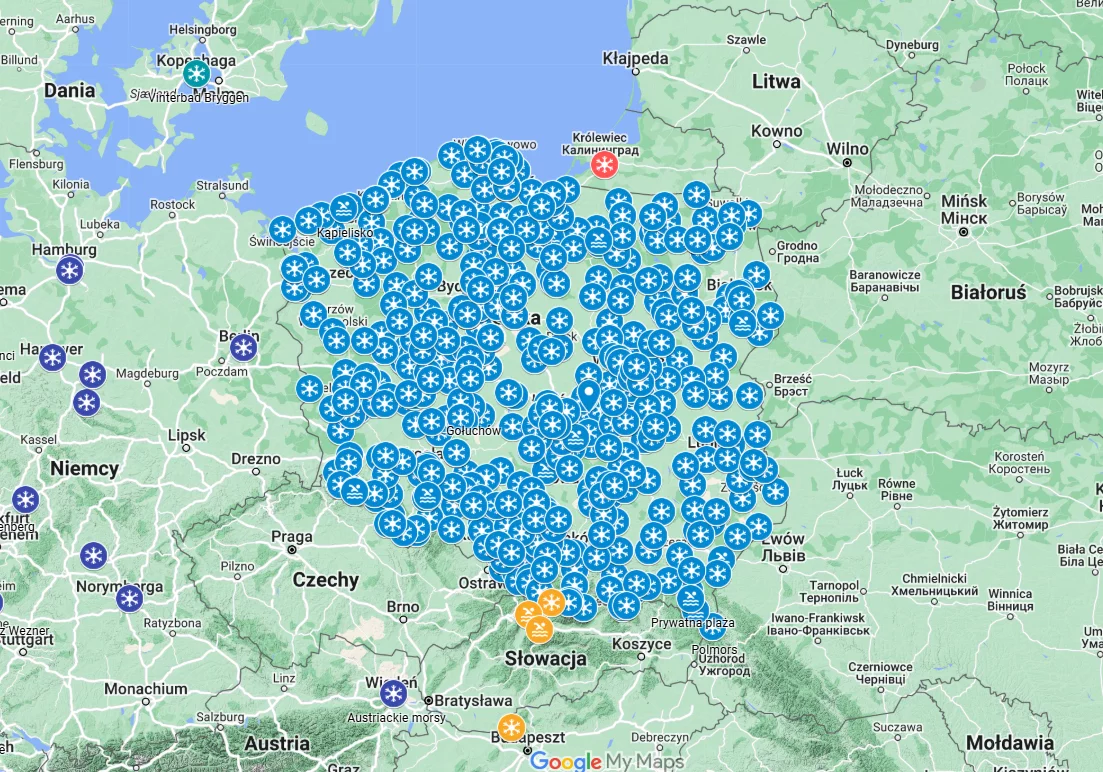Open the orange swimmer marker nearest Słowacja label
Viewport: 1103px width, 772px height.
click(x=540, y=629)
